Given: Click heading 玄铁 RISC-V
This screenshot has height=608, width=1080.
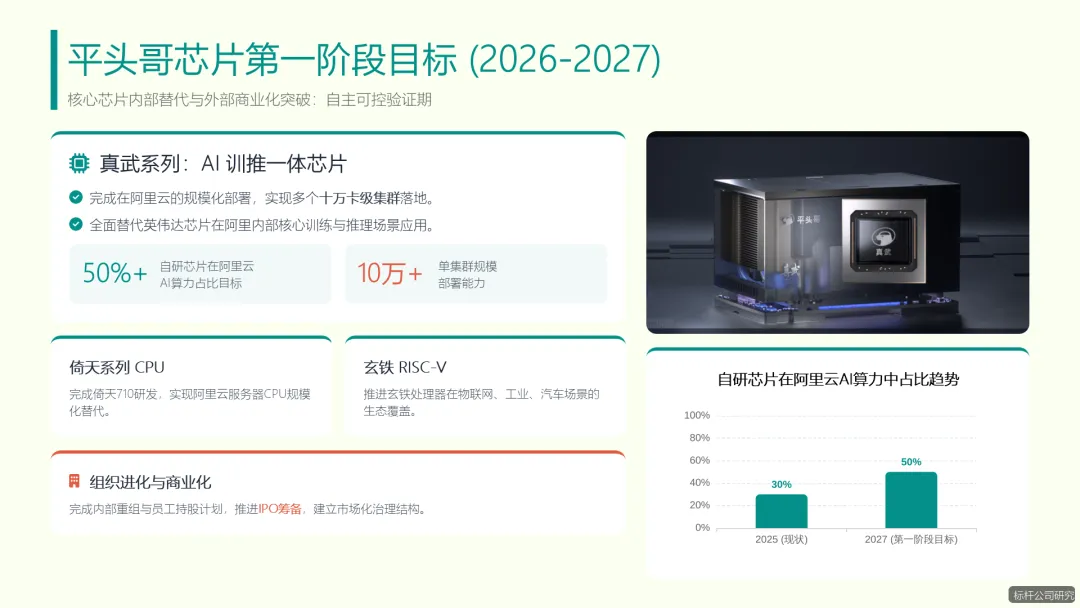Looking at the screenshot, I should 405,368.
